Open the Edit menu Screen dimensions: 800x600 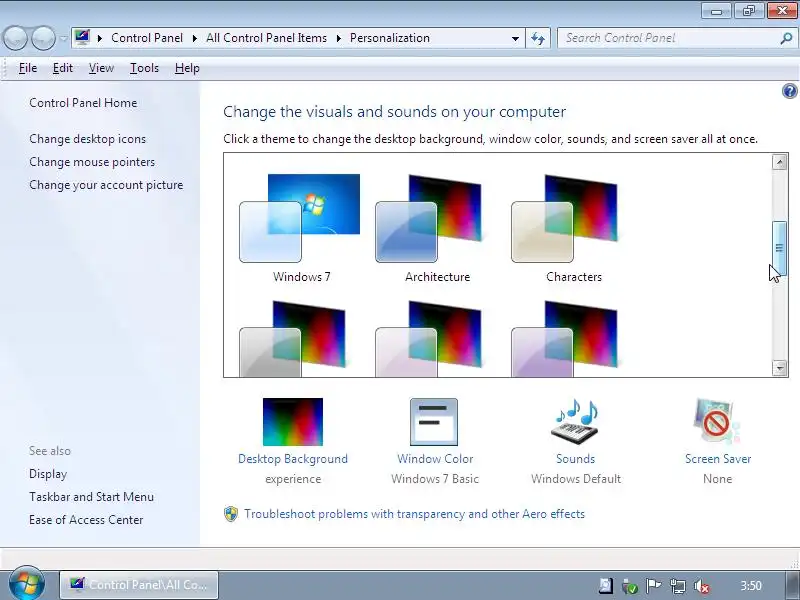(x=63, y=68)
